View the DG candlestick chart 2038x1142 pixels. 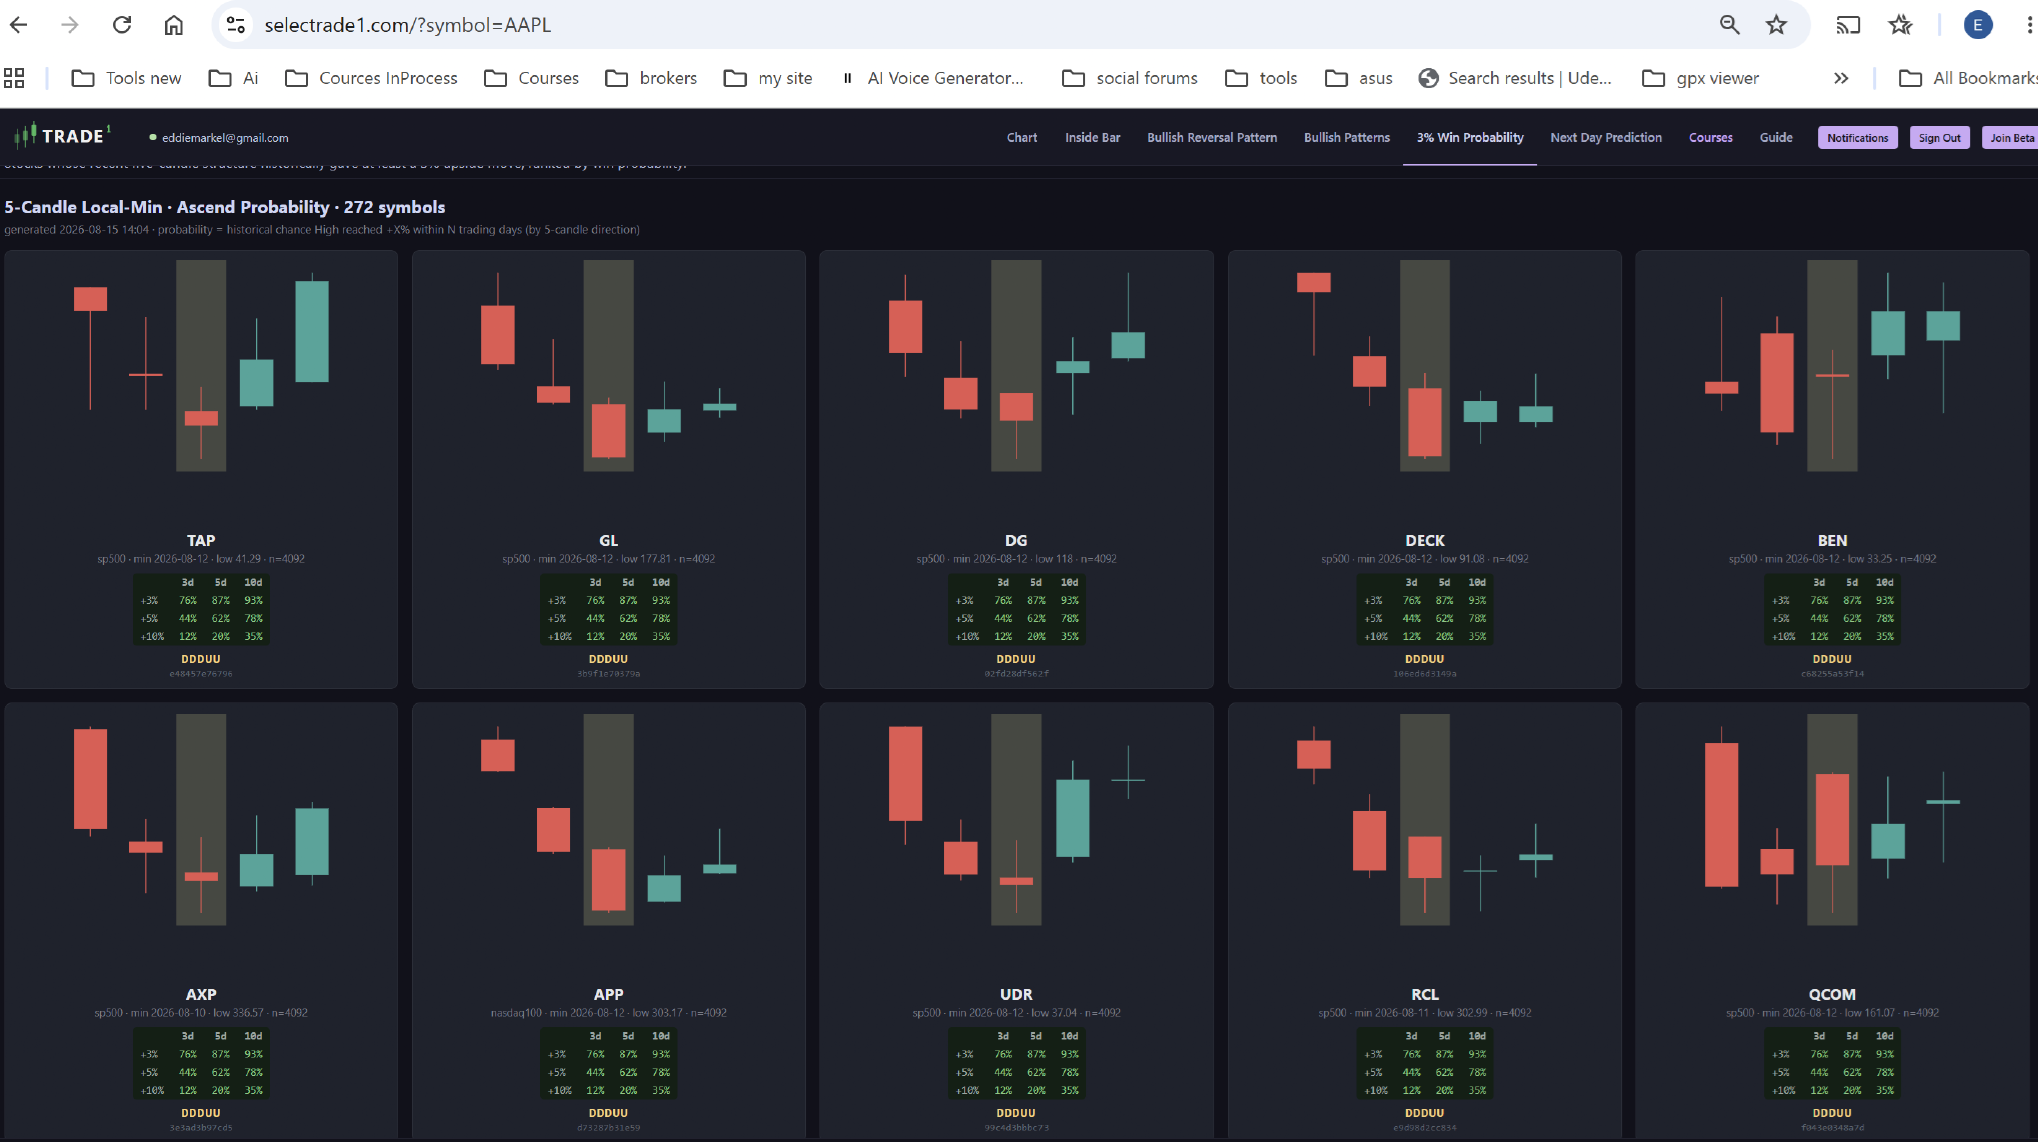point(1016,366)
